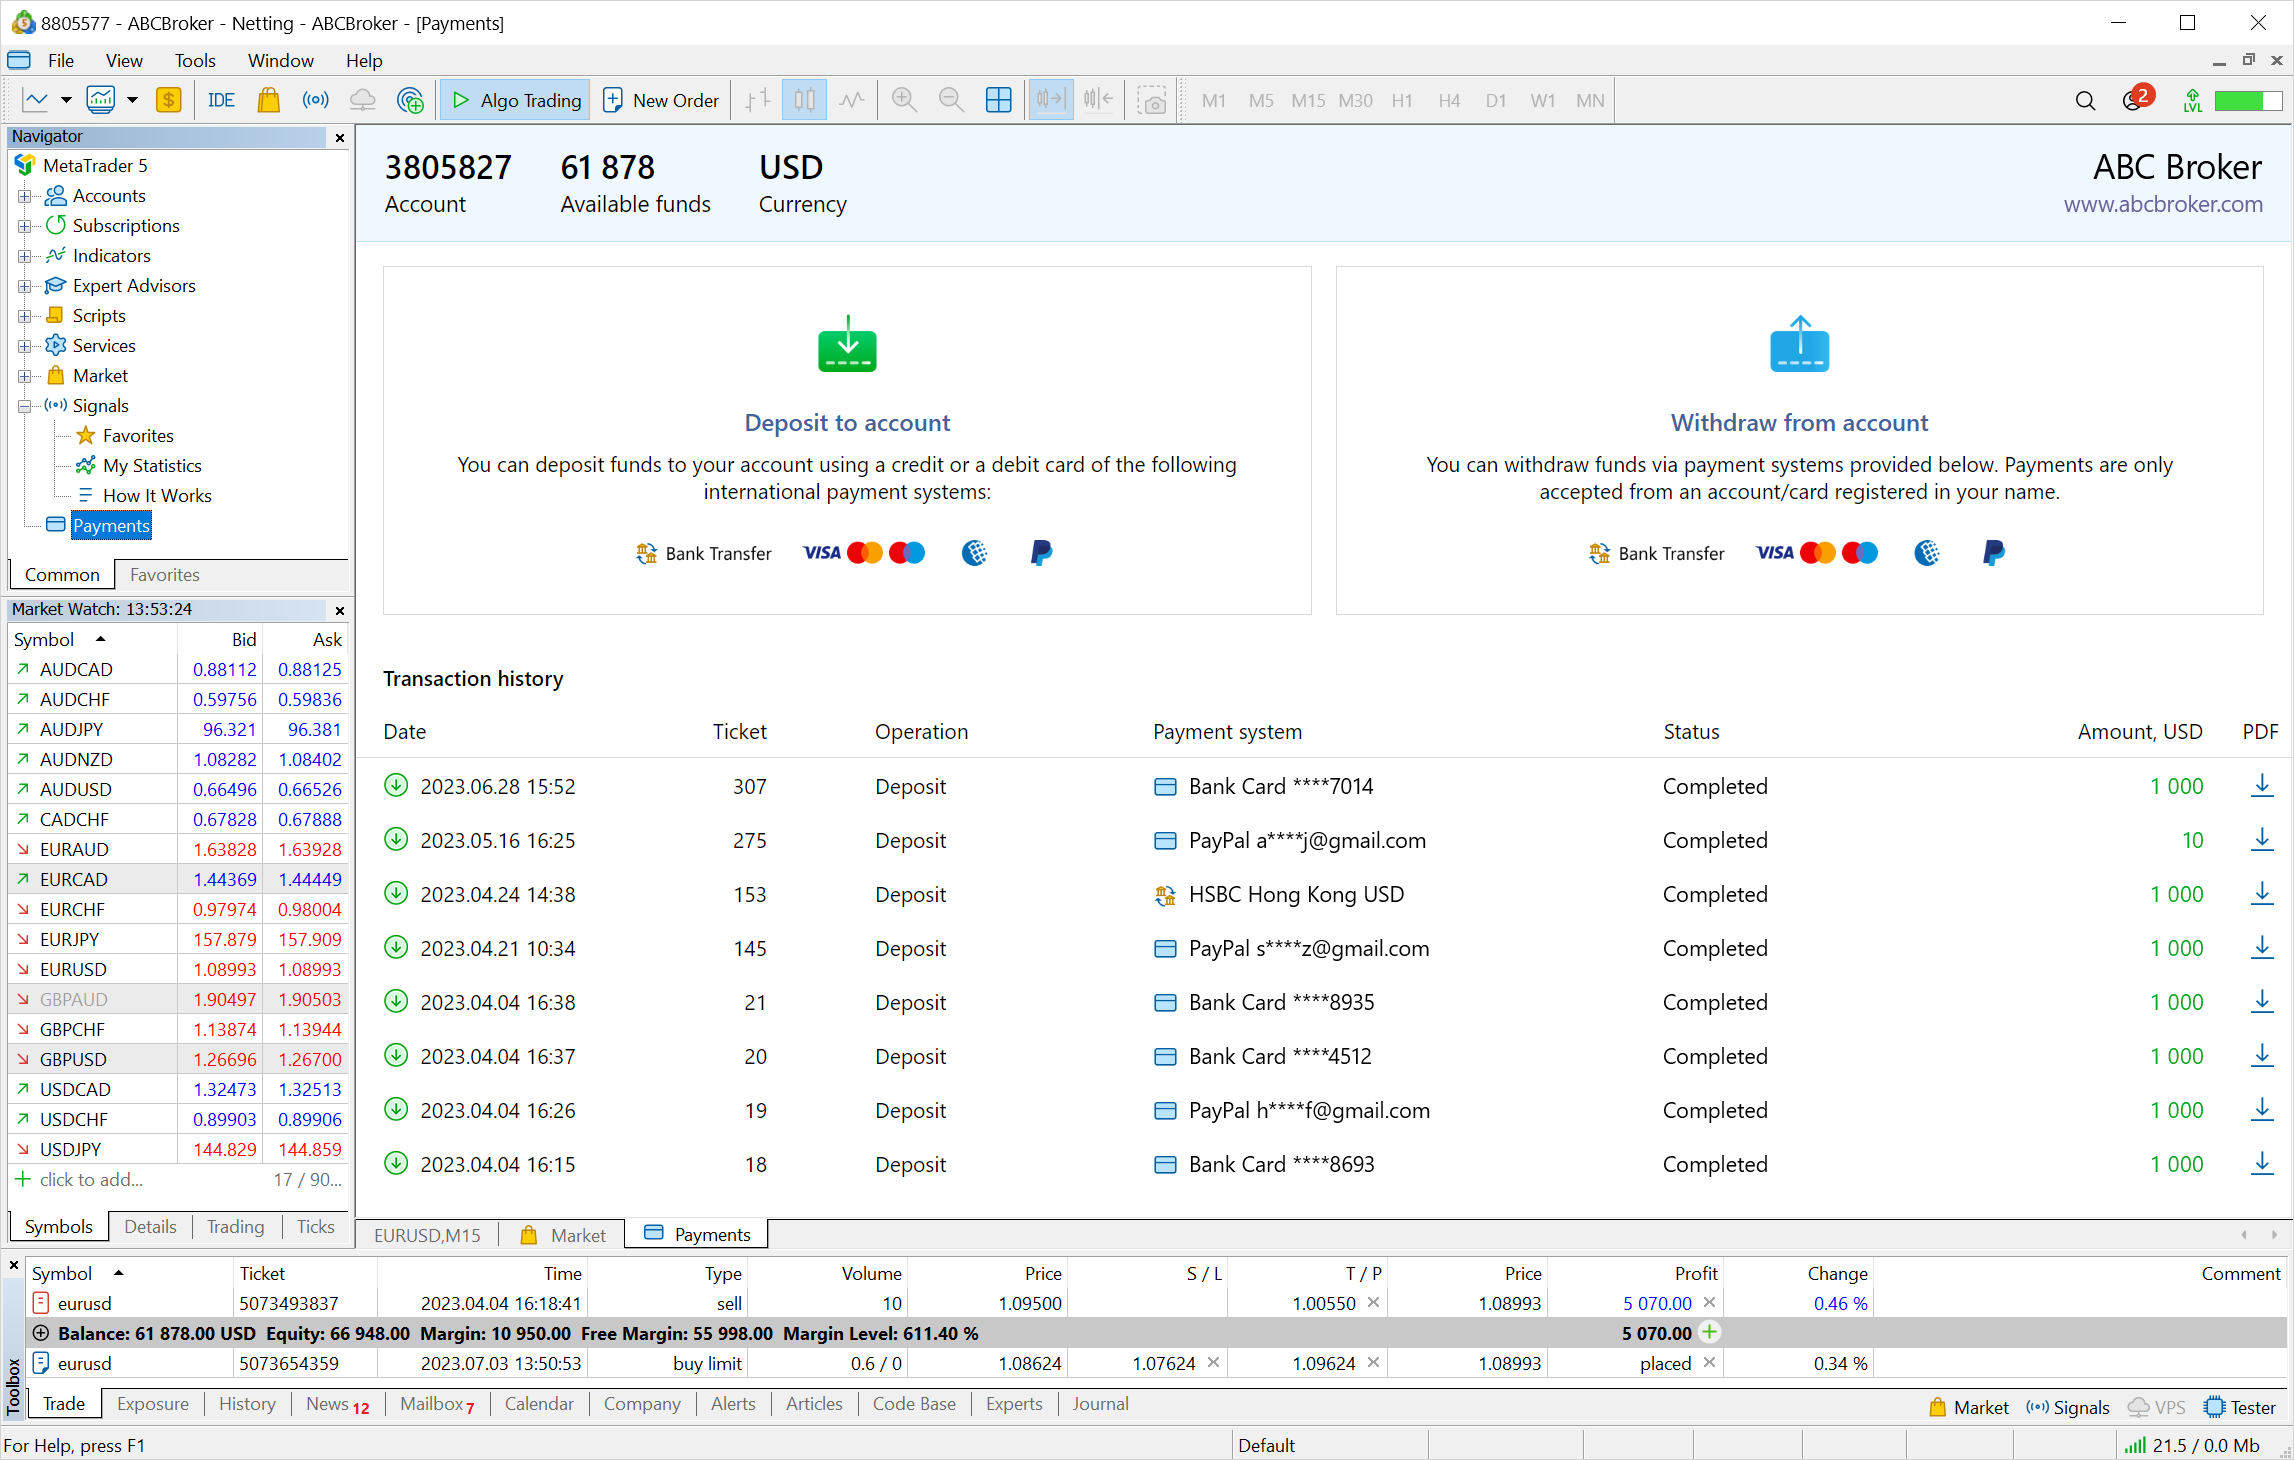Viewport: 2294px width, 1460px height.
Task: Select the M15 timeframe icon
Action: [1308, 100]
